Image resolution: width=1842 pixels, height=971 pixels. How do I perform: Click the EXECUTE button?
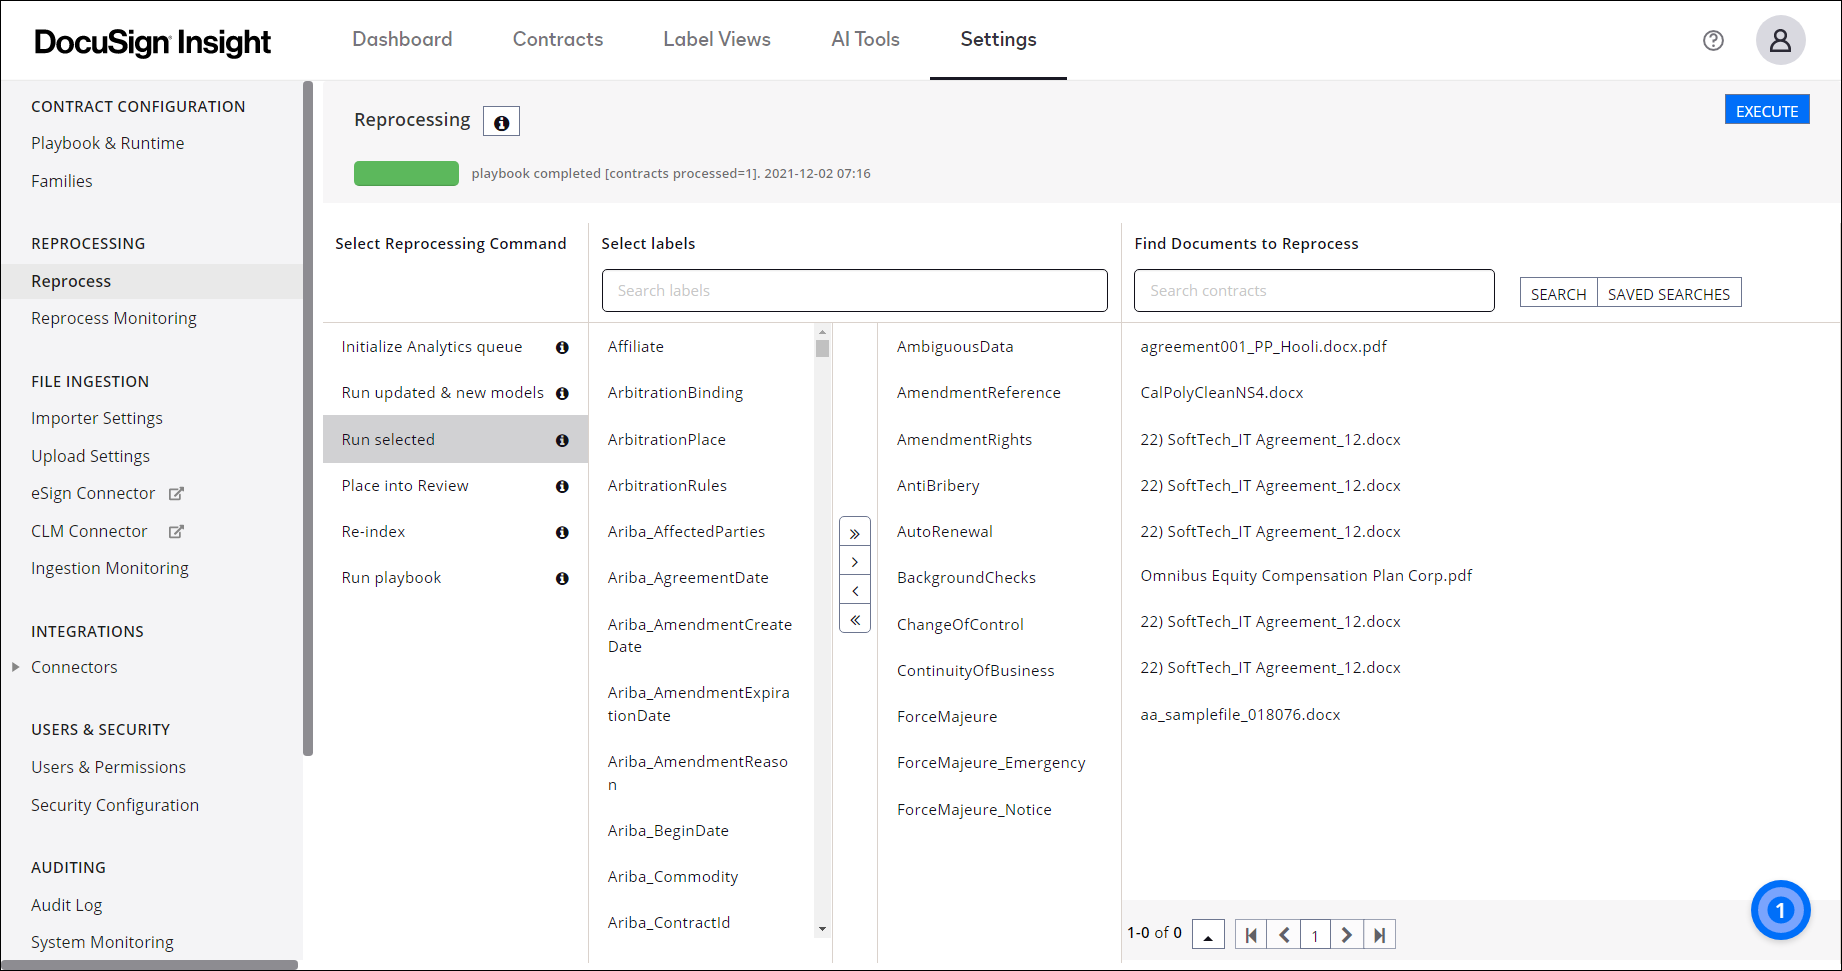click(x=1766, y=110)
